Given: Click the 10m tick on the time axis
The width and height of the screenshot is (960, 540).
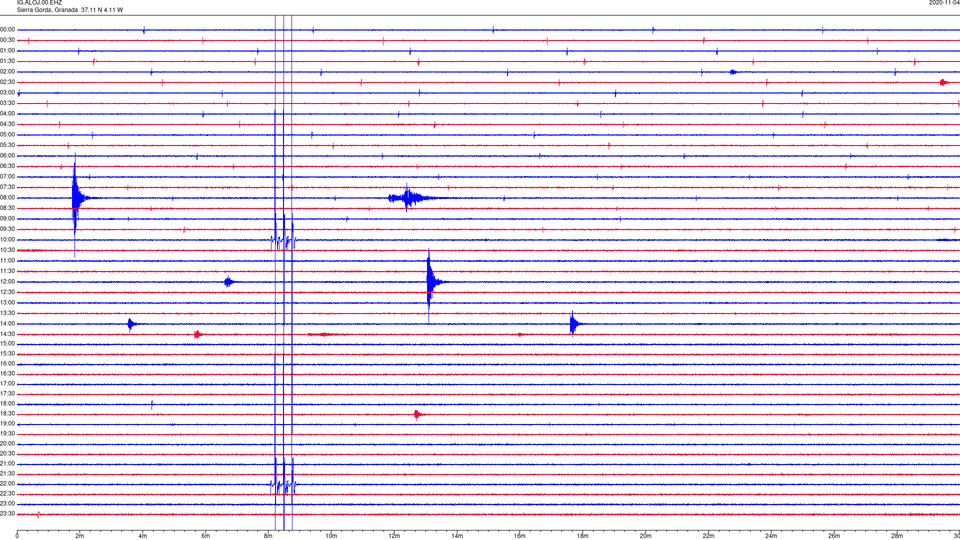Looking at the screenshot, I should (331, 536).
